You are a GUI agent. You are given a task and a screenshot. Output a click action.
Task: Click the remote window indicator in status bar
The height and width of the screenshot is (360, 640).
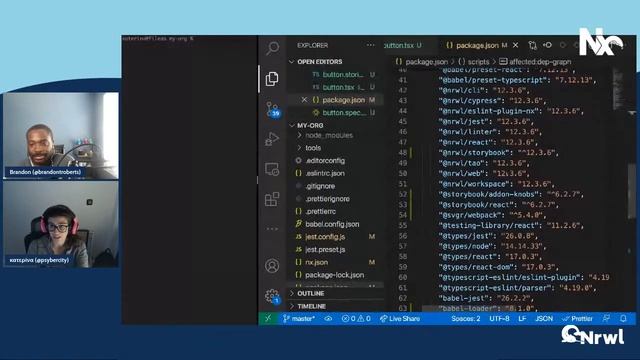coord(268,318)
